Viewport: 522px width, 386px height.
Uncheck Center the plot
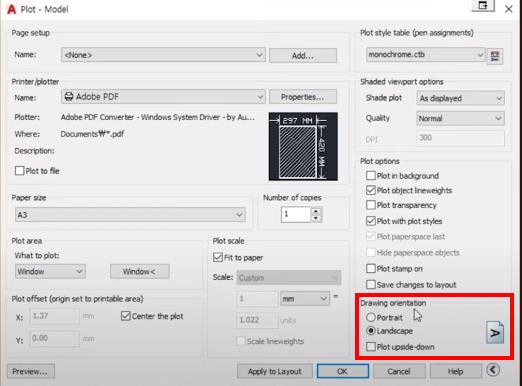126,316
